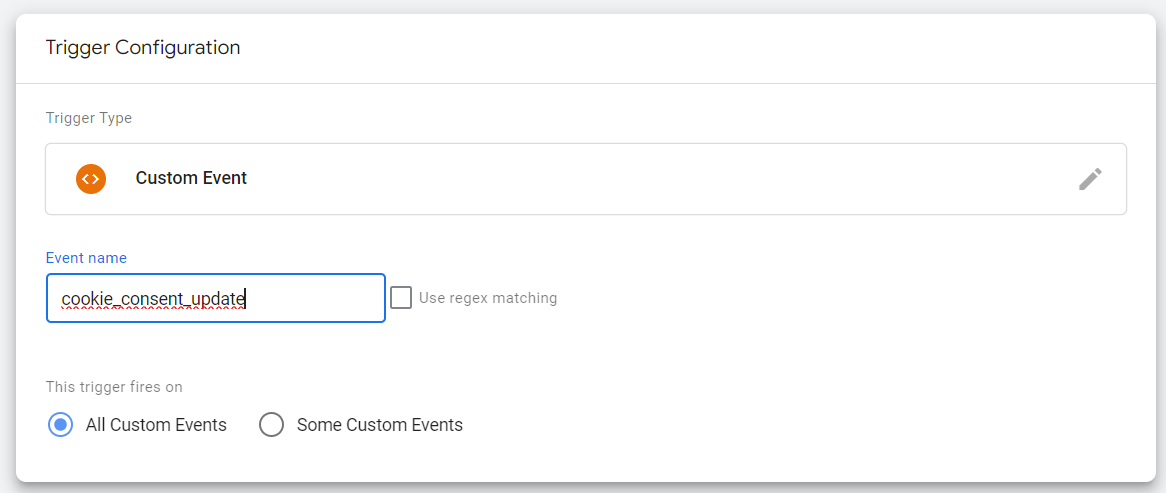Click into the Event name input field
This screenshot has height=493, width=1166.
pos(215,298)
